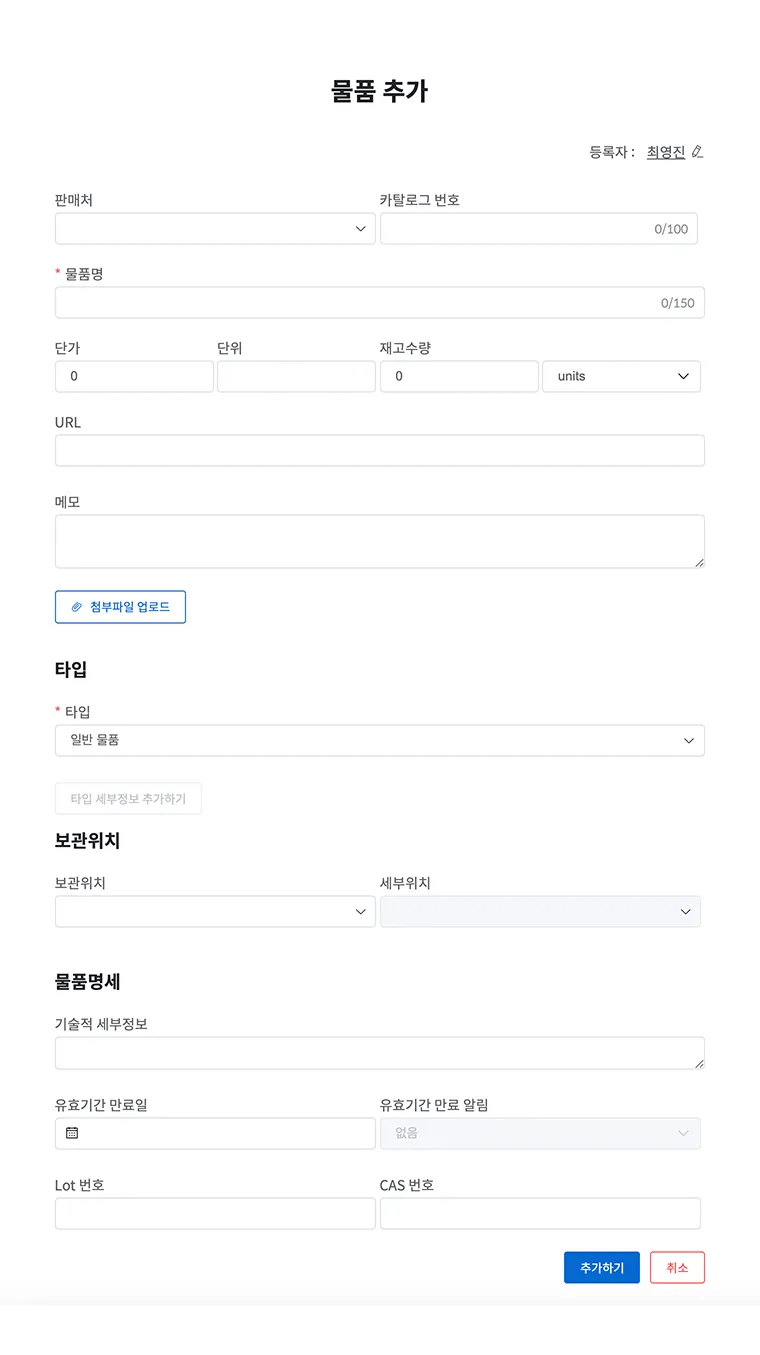The image size is (760, 1355).
Task: Open the 보관위치 dropdown
Action: (215, 912)
